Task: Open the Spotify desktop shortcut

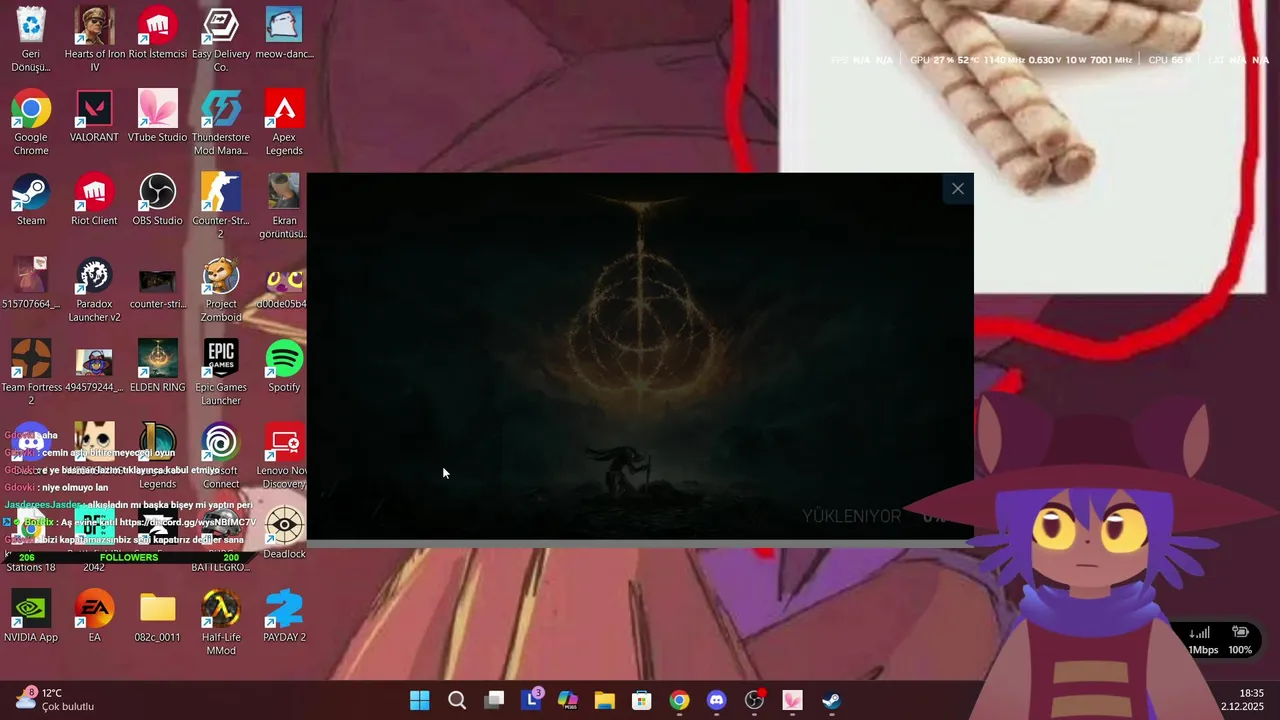Action: pyautogui.click(x=284, y=367)
